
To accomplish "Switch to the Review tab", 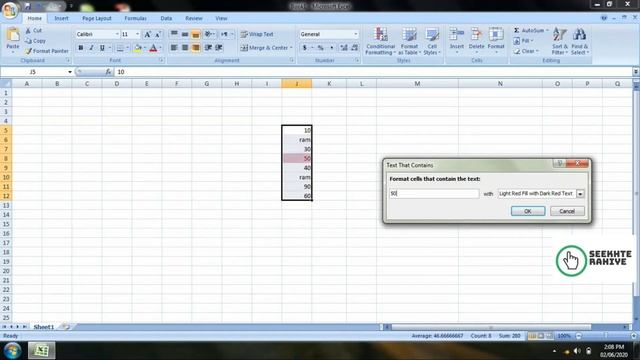I will click(193, 18).
